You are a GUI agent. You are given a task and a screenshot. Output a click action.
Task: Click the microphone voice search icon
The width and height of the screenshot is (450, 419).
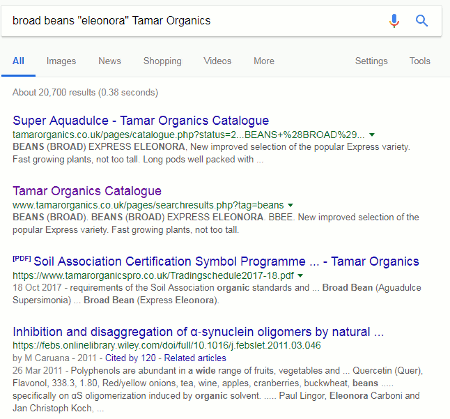coord(394,21)
